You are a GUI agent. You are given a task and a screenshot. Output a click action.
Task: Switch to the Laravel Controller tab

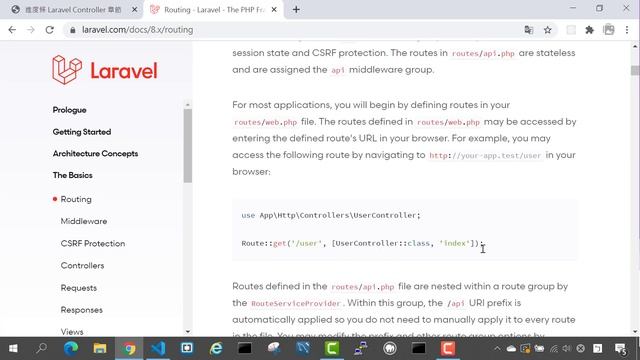[x=73, y=9]
